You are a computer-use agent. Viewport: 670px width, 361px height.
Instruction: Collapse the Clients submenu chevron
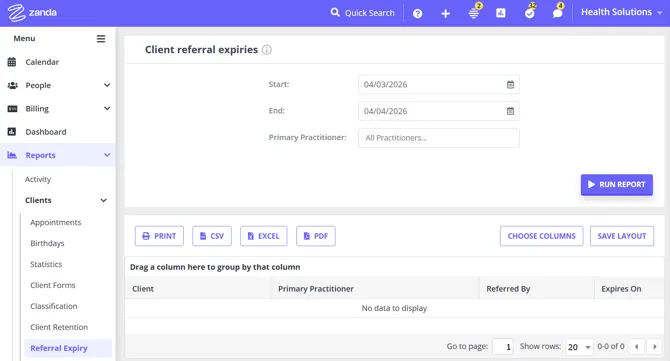[103, 200]
